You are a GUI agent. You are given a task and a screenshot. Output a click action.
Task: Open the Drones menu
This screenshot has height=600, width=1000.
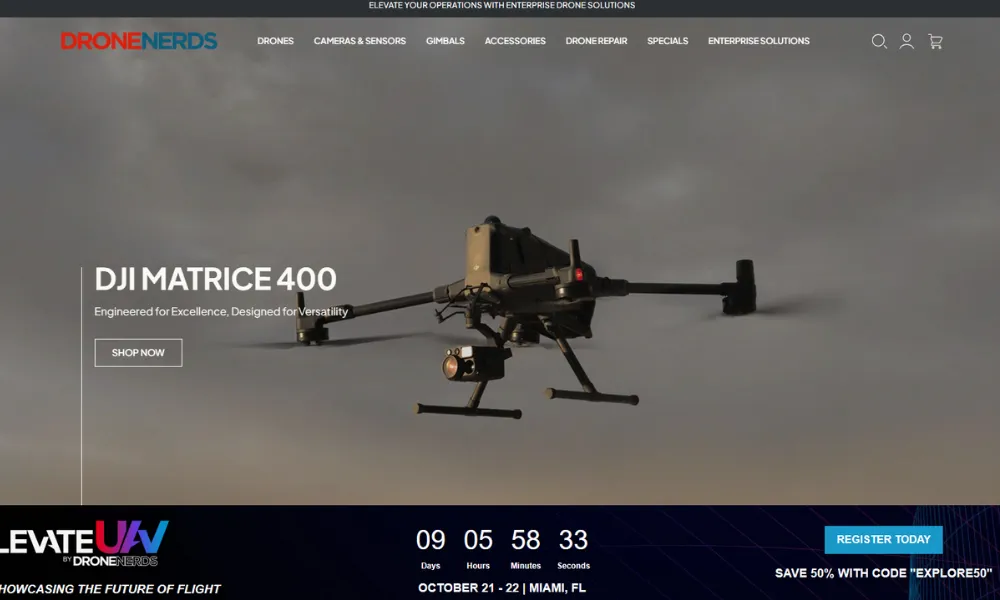pyautogui.click(x=275, y=41)
